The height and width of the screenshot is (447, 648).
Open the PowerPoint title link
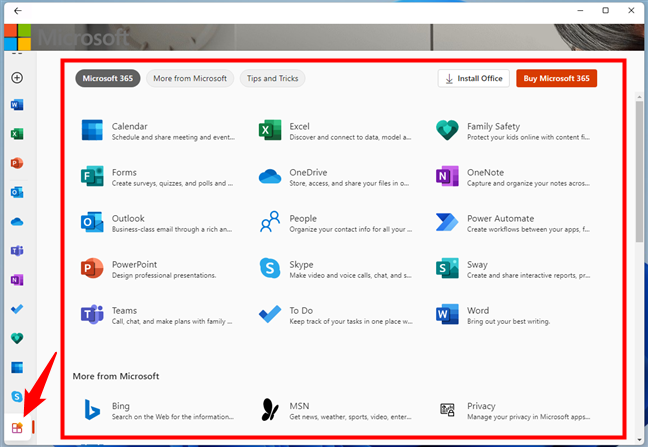[x=134, y=264]
